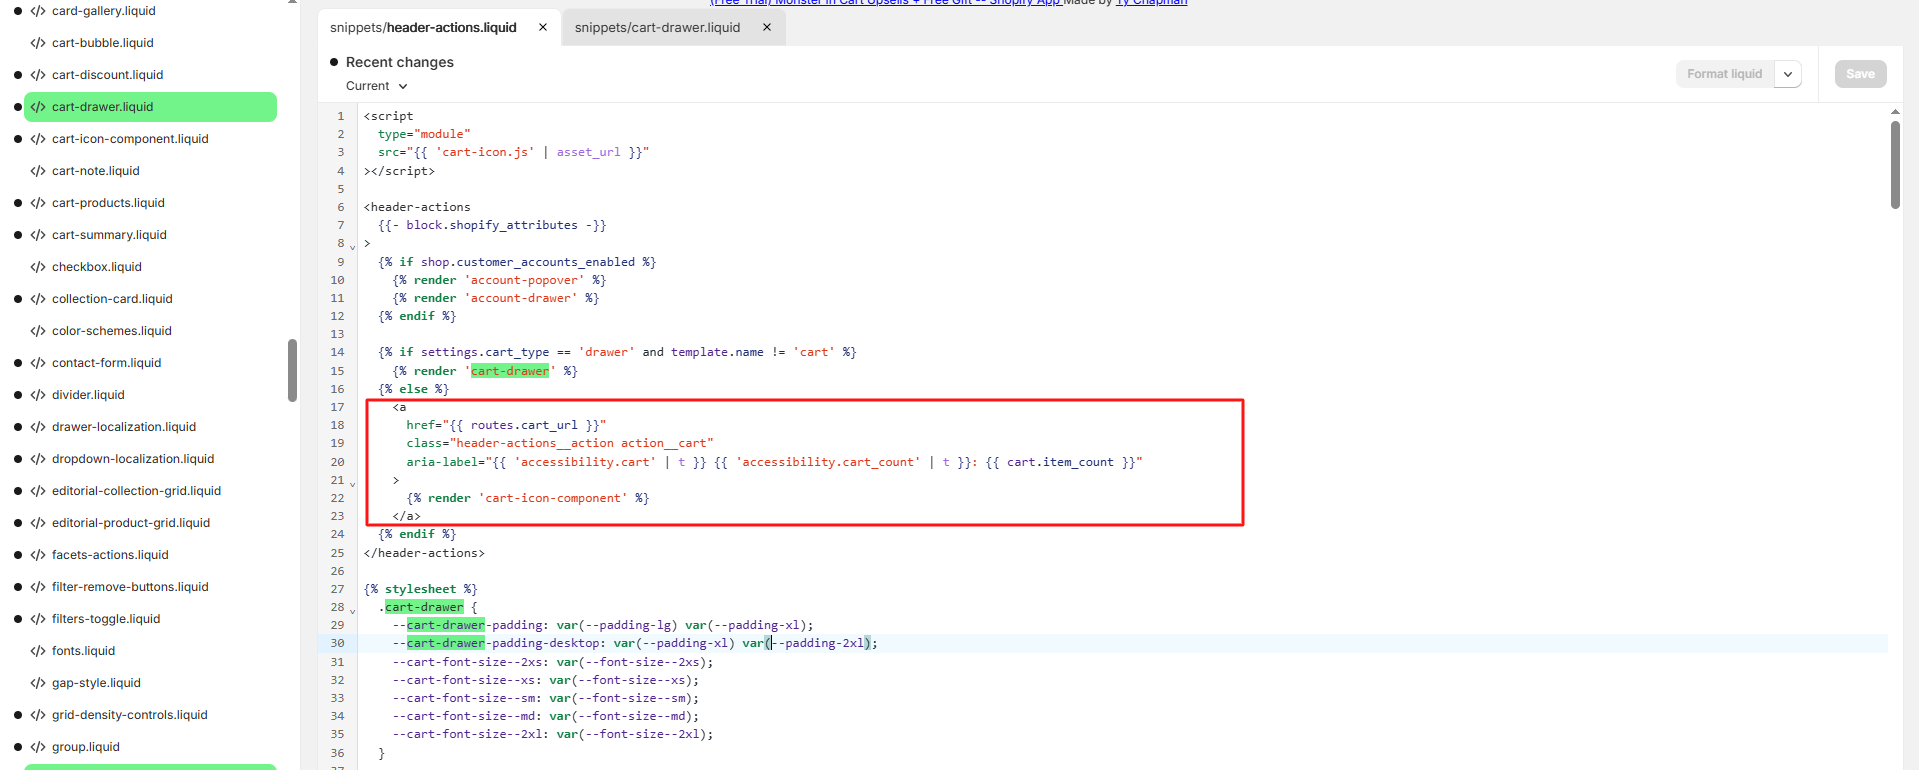Image resolution: width=1919 pixels, height=770 pixels.
Task: Open checkbox.liquid file
Action: point(97,267)
